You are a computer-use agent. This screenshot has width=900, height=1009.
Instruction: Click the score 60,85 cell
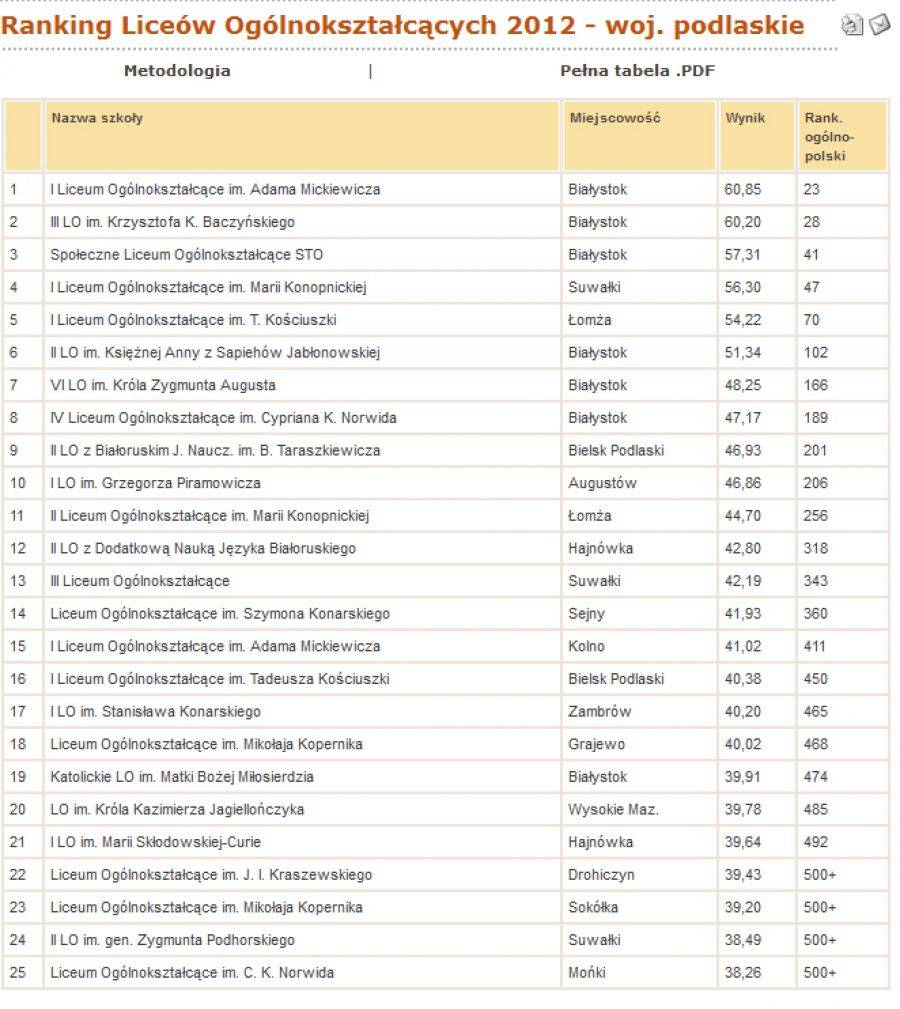[x=742, y=190]
